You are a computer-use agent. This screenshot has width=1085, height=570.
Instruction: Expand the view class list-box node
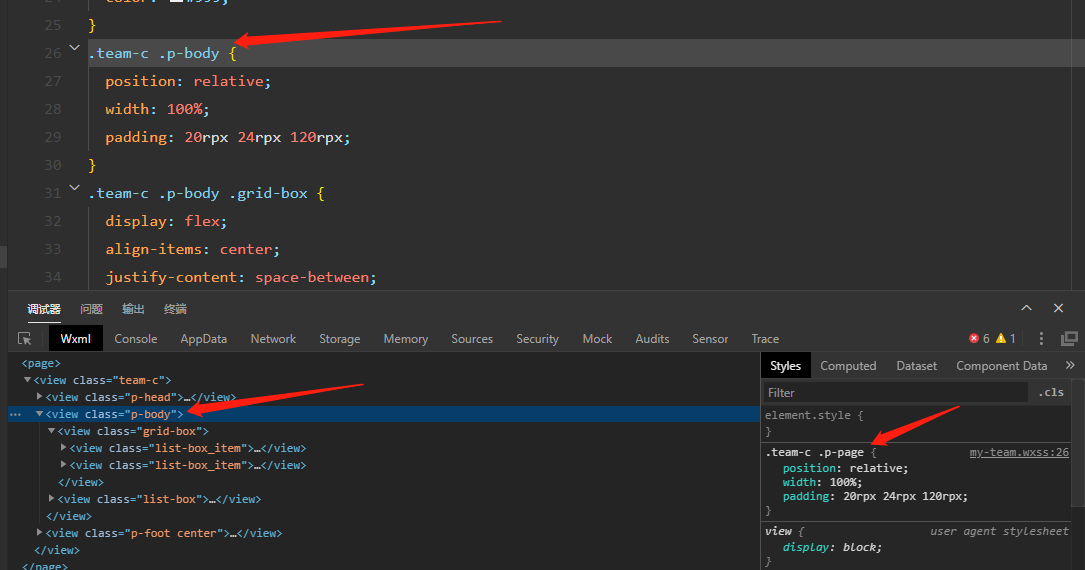pos(51,498)
